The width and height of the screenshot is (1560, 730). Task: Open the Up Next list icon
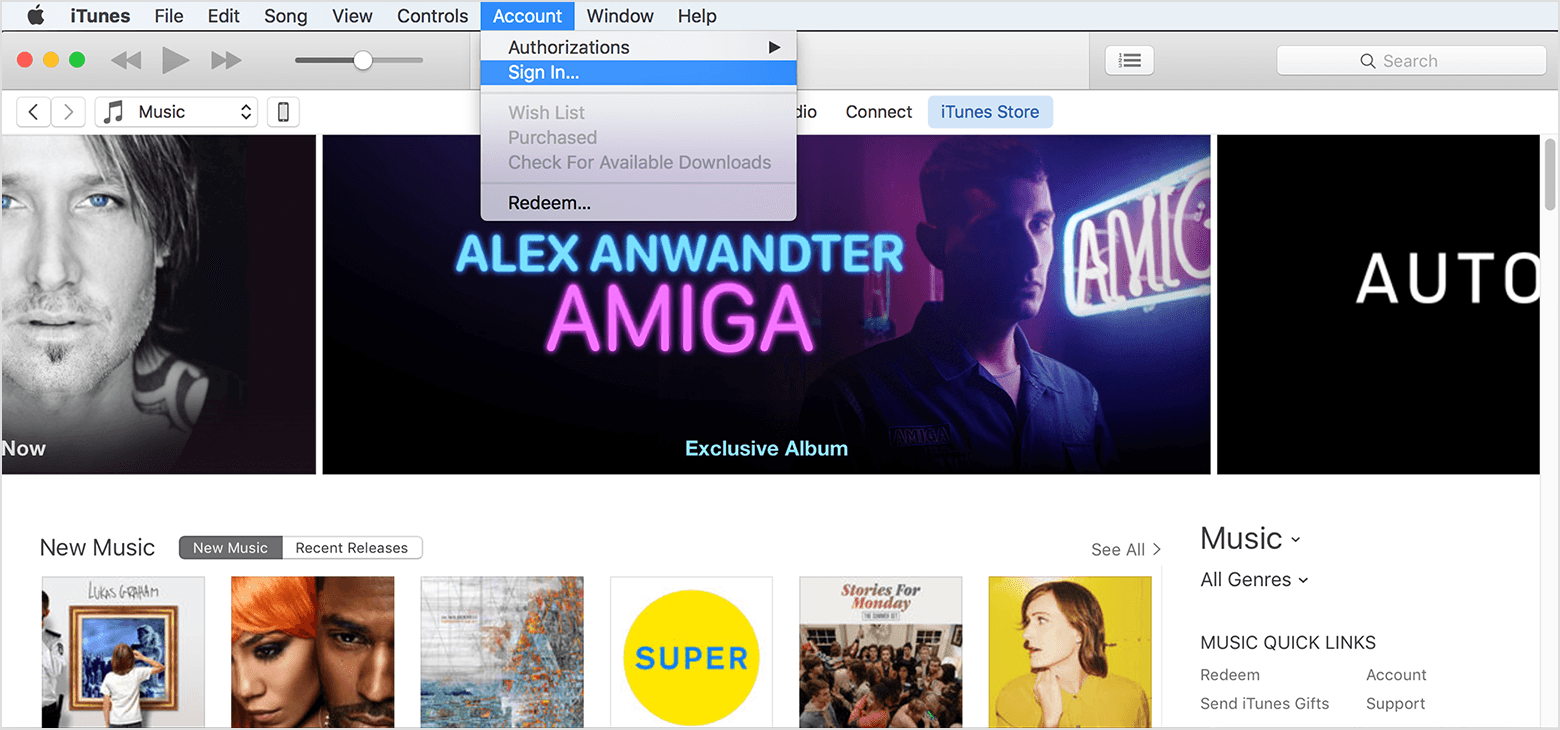point(1130,61)
